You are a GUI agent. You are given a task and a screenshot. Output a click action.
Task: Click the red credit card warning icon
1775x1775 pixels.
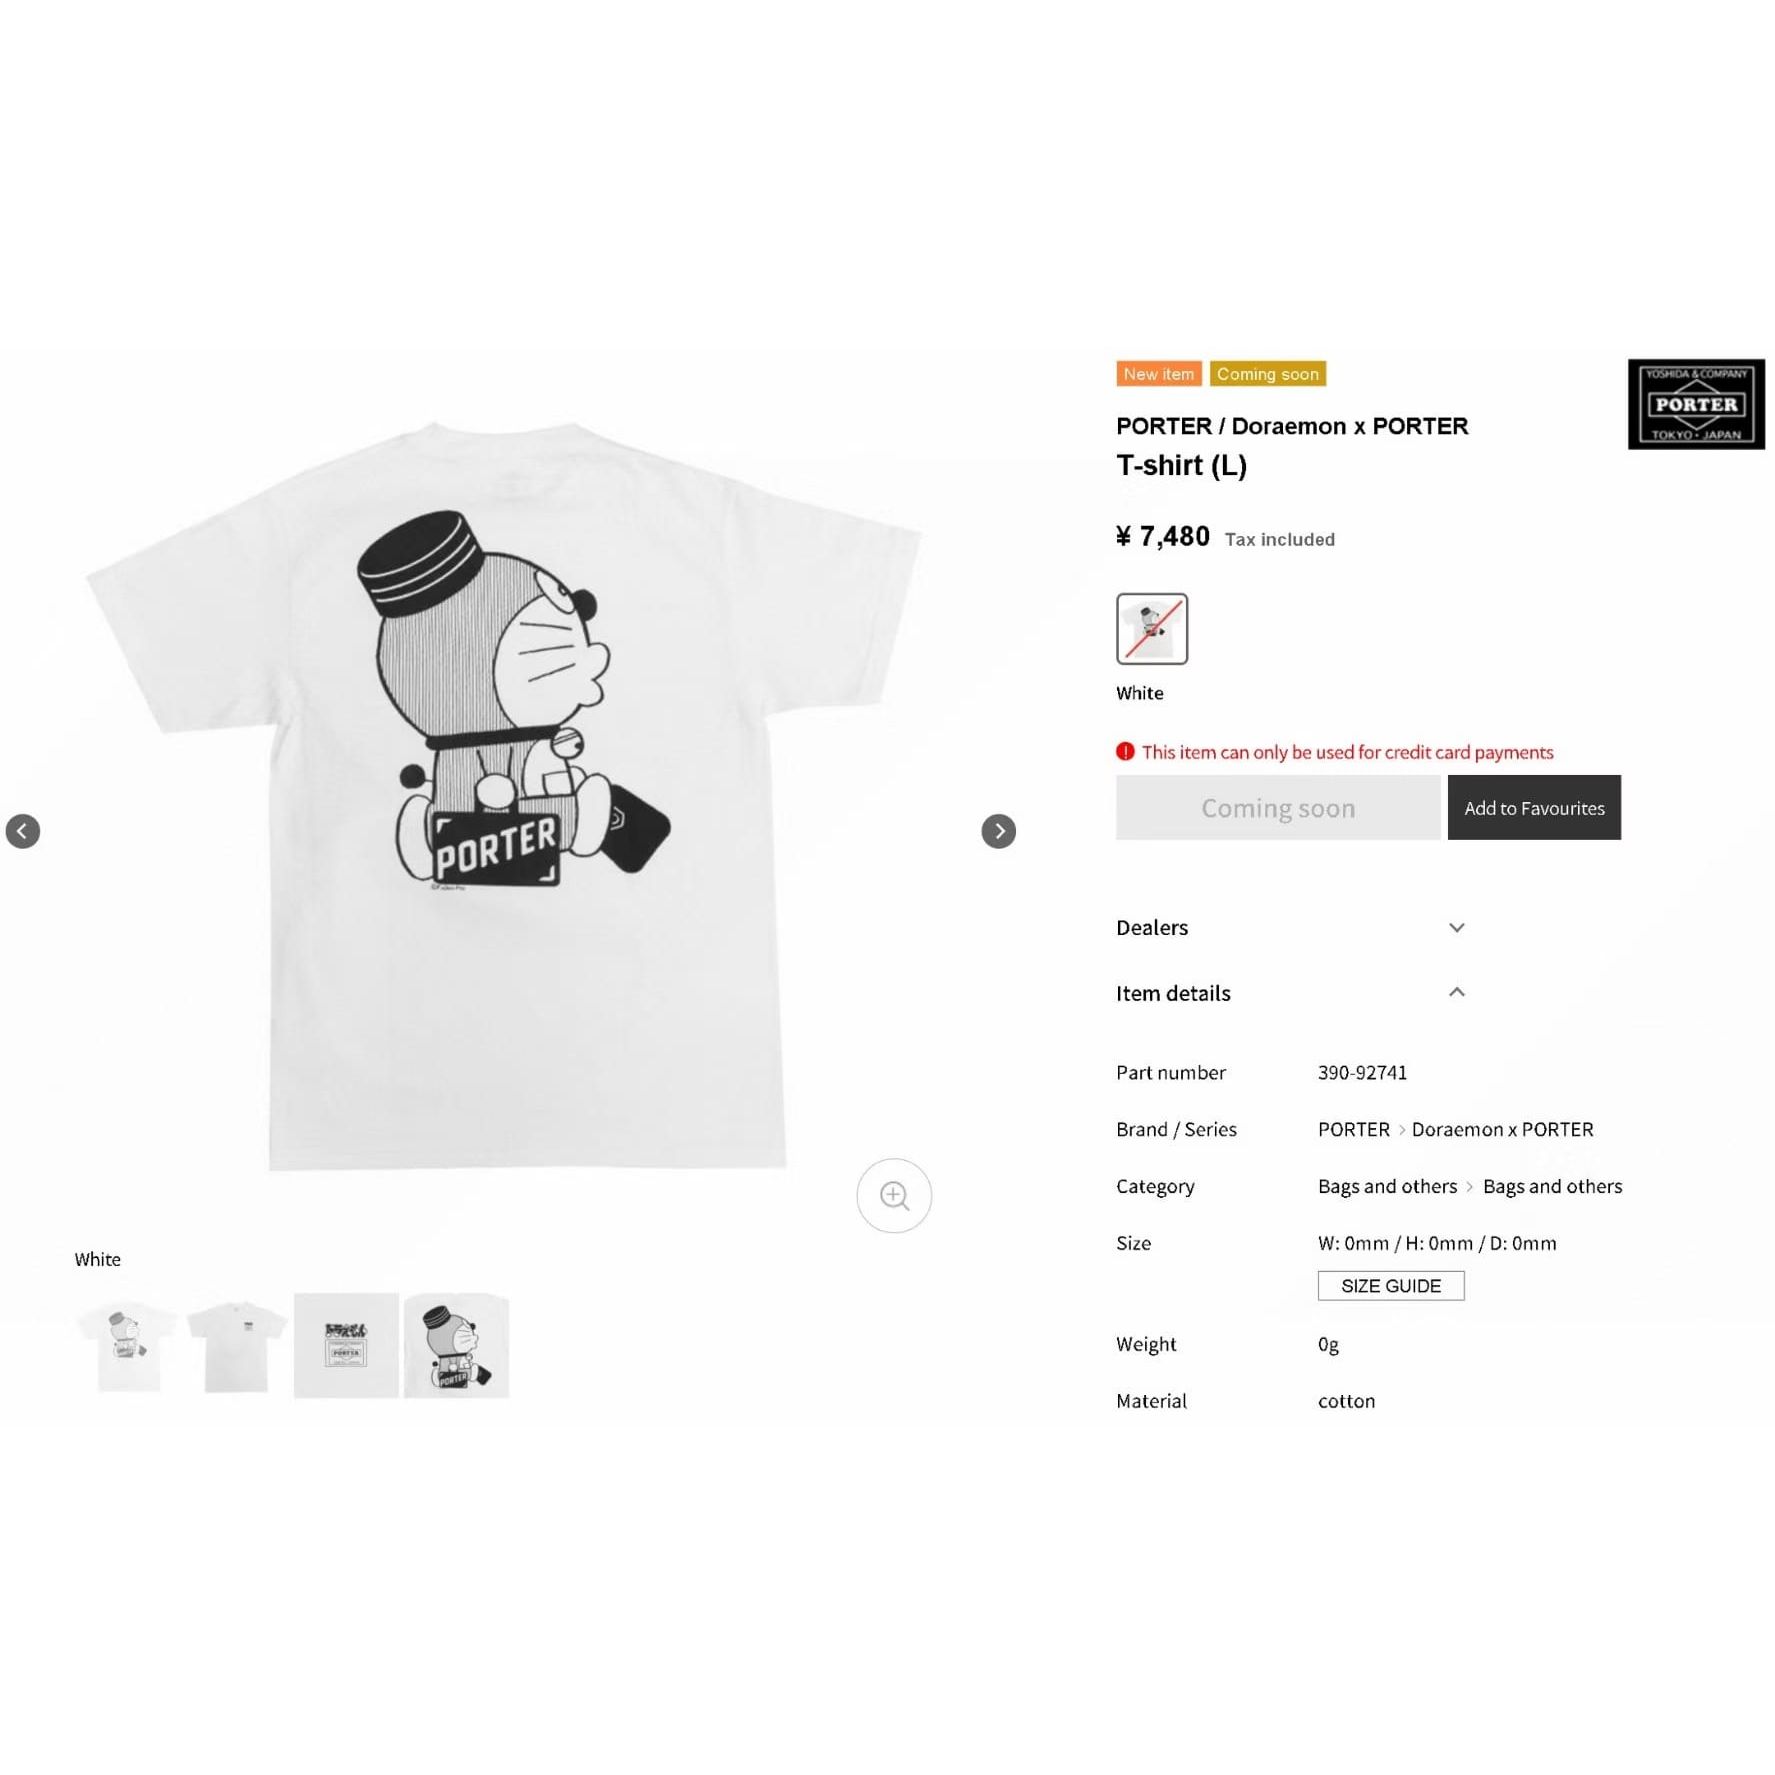[1125, 752]
